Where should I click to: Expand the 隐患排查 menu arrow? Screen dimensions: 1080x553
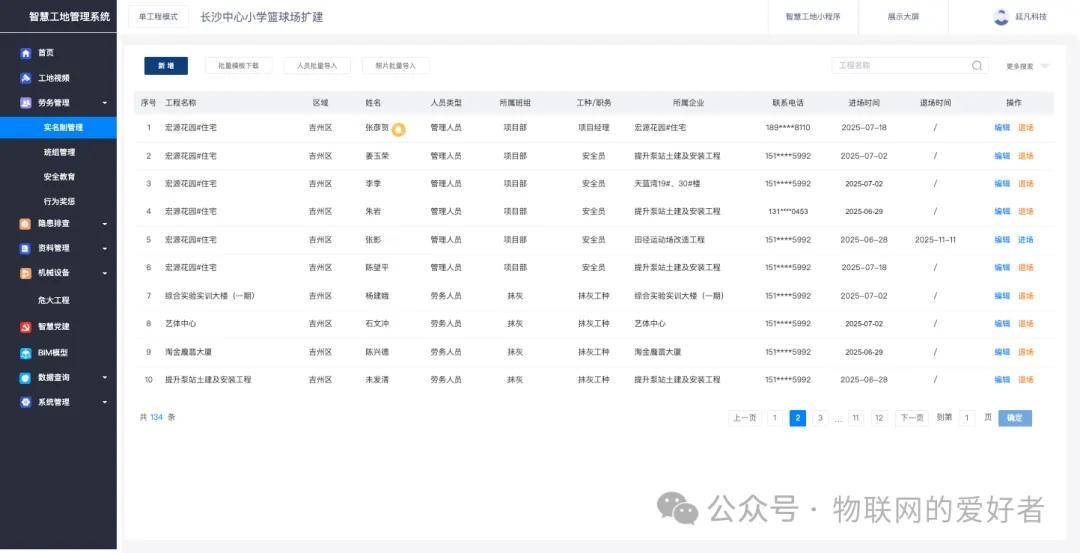(x=105, y=224)
